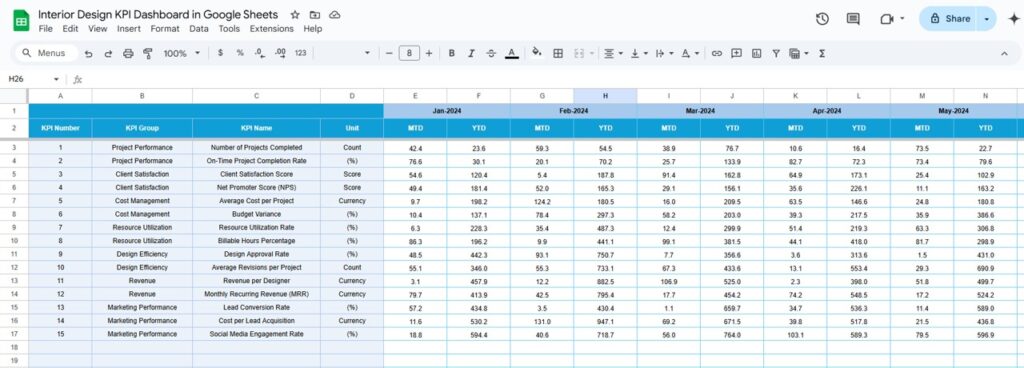The width and height of the screenshot is (1024, 368).
Task: Select the Jan-2024 header cell
Action: [x=447, y=111]
